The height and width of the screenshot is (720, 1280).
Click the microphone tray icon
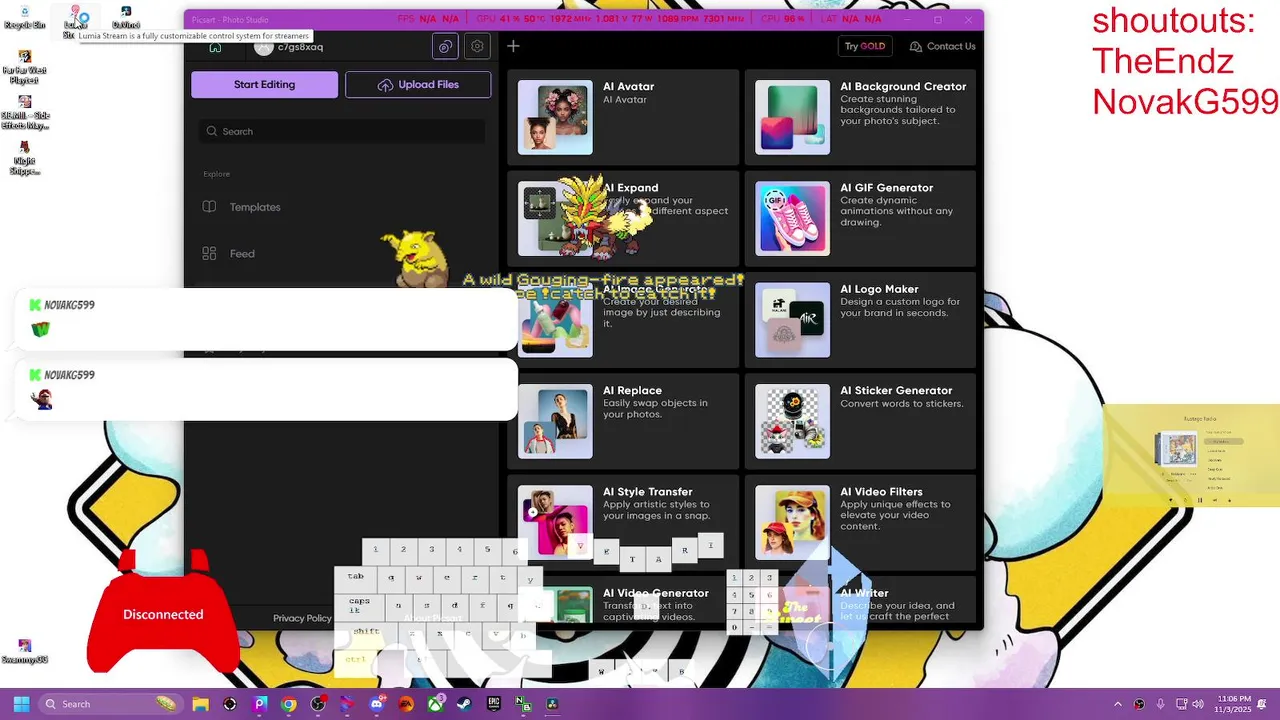[1162, 704]
